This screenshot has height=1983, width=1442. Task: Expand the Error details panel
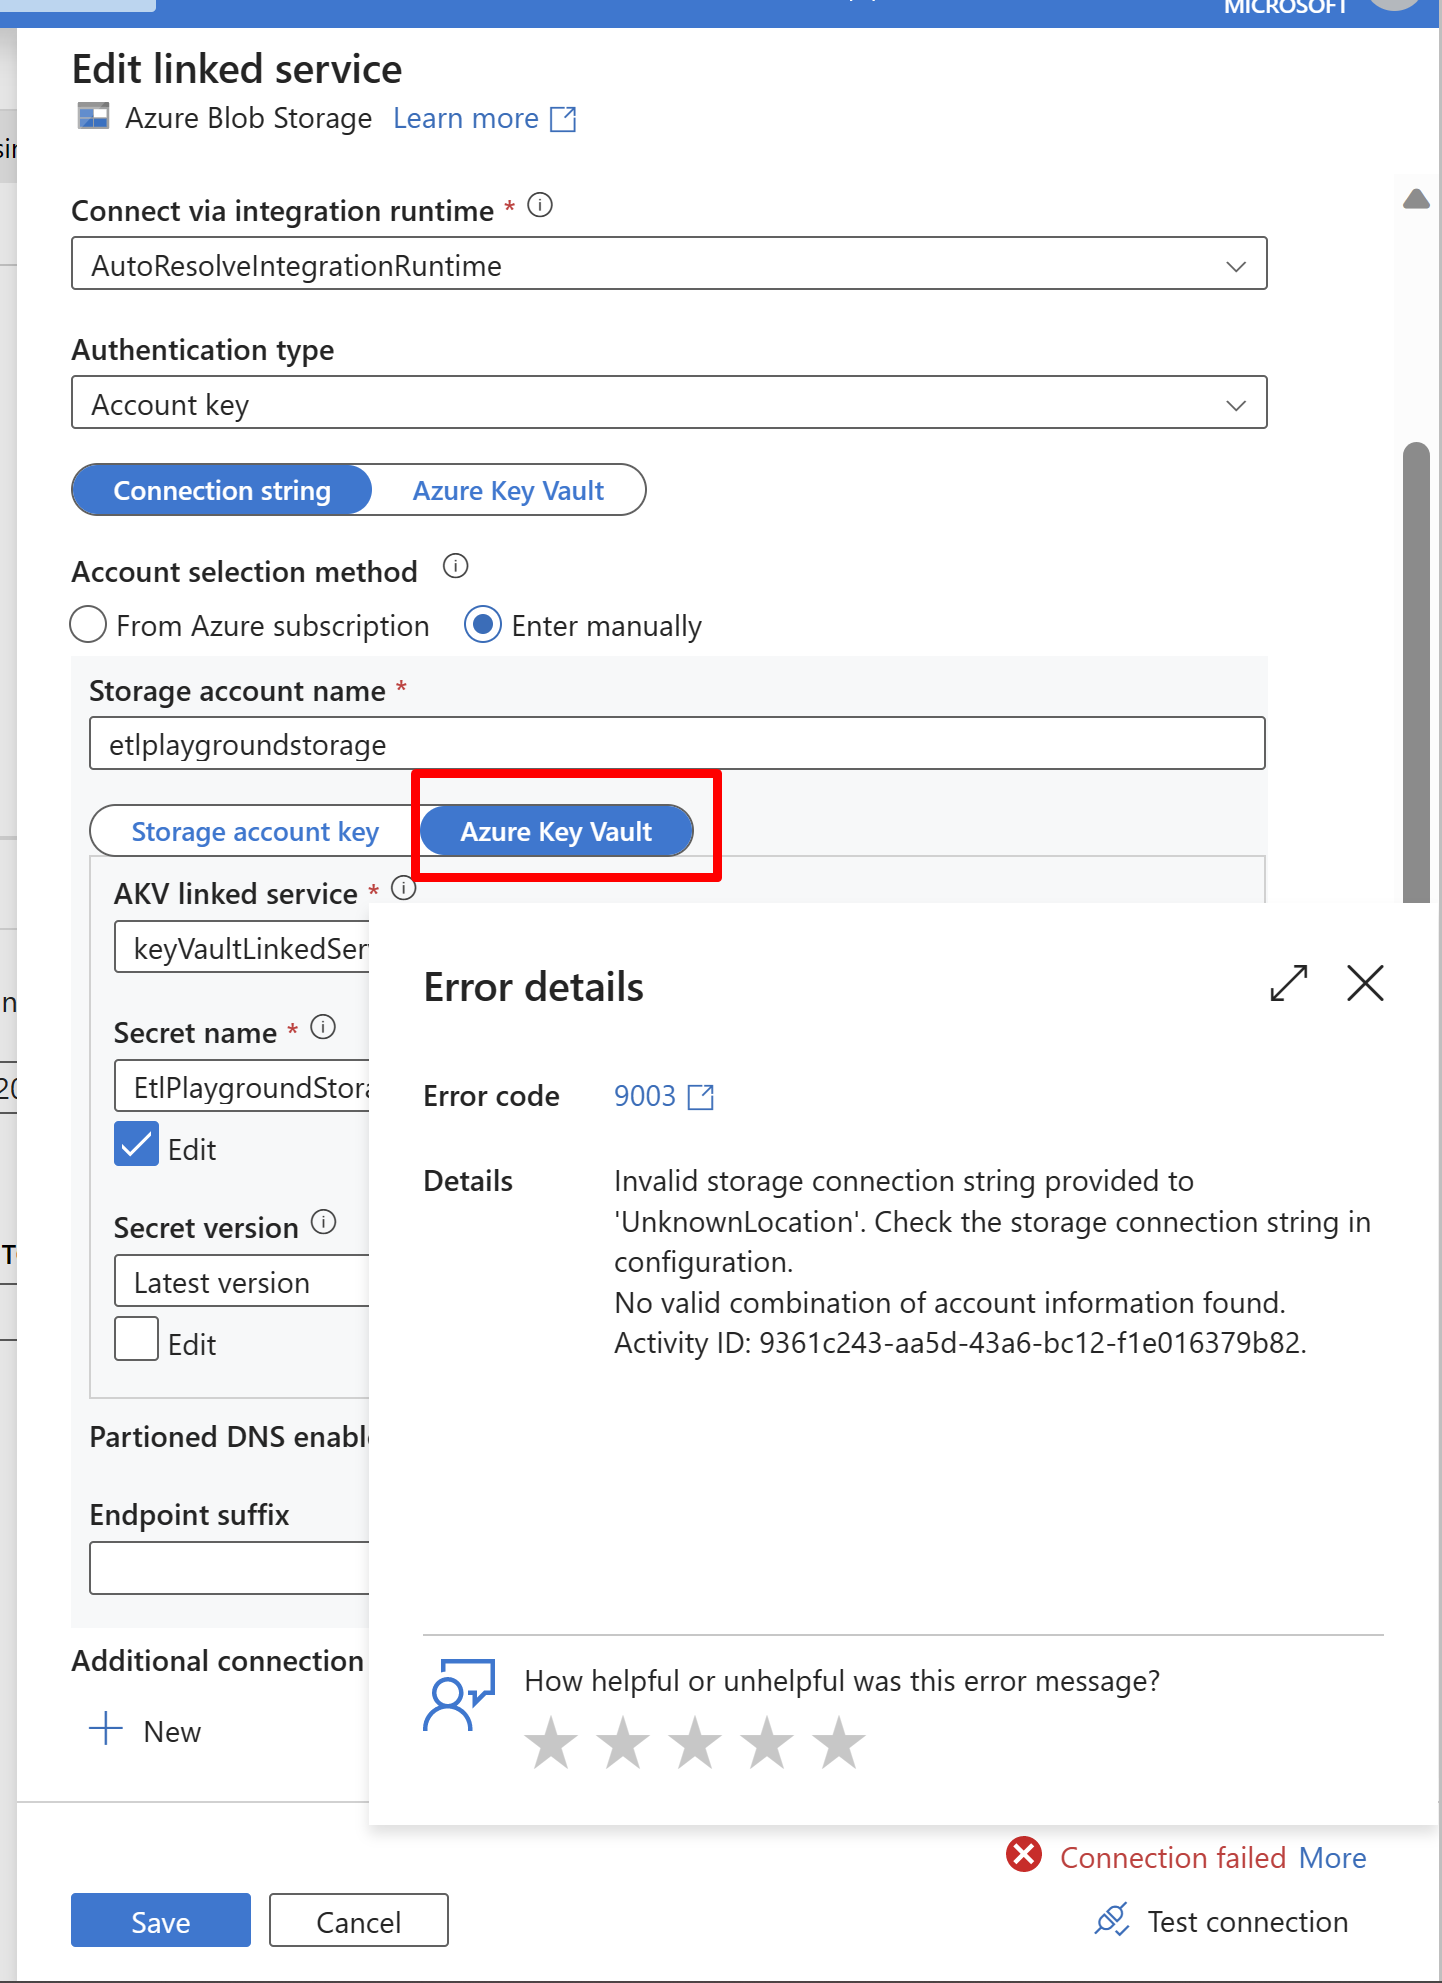1289,983
